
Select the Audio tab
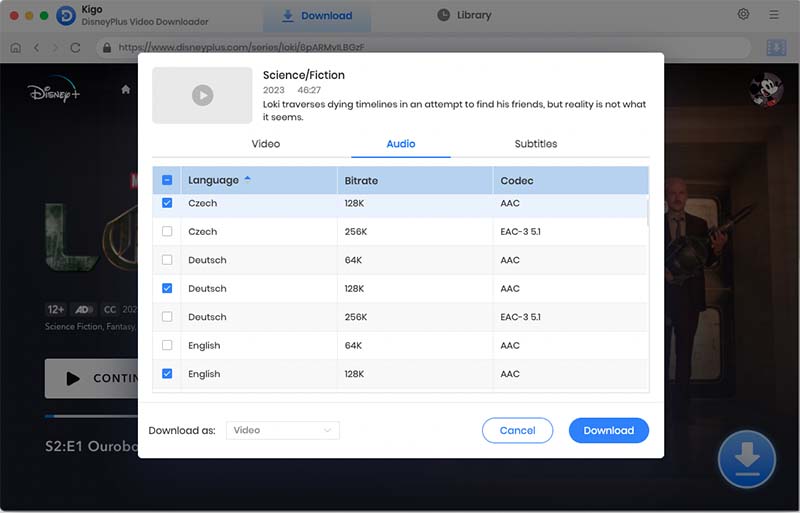click(x=401, y=144)
